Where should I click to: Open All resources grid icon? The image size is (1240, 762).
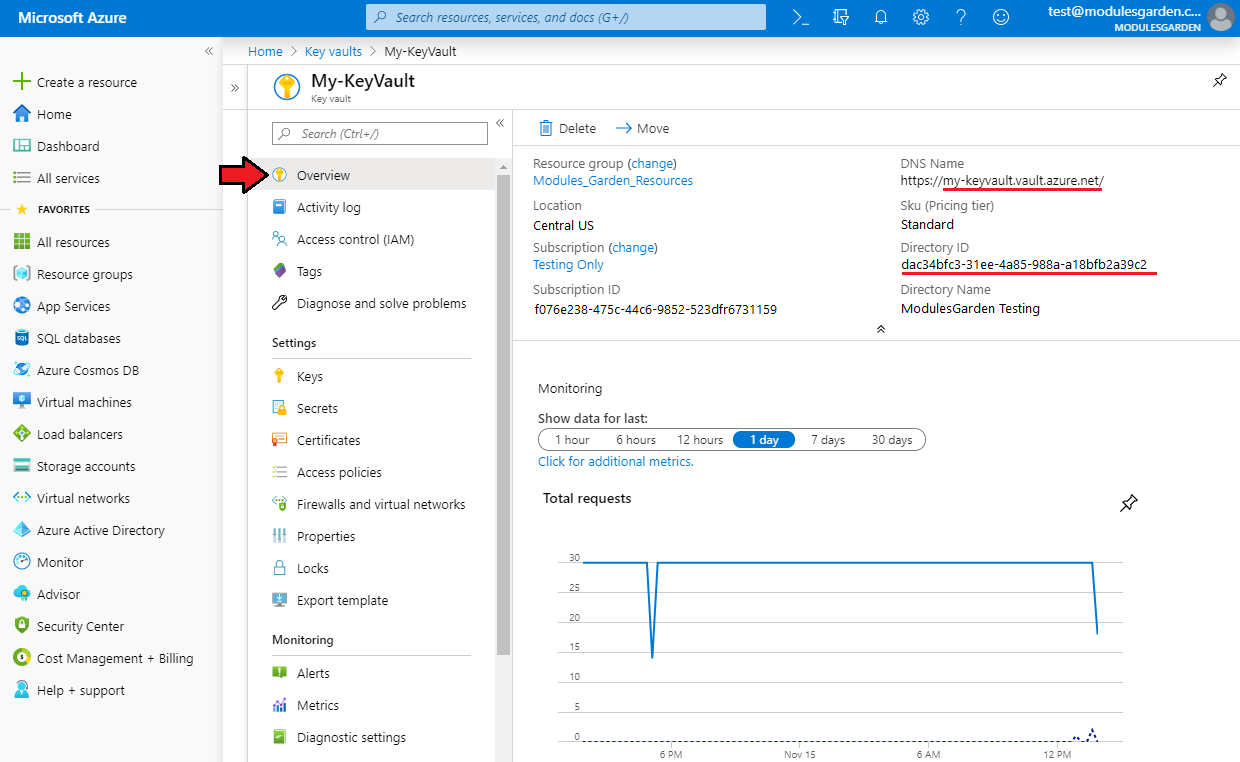coord(22,242)
